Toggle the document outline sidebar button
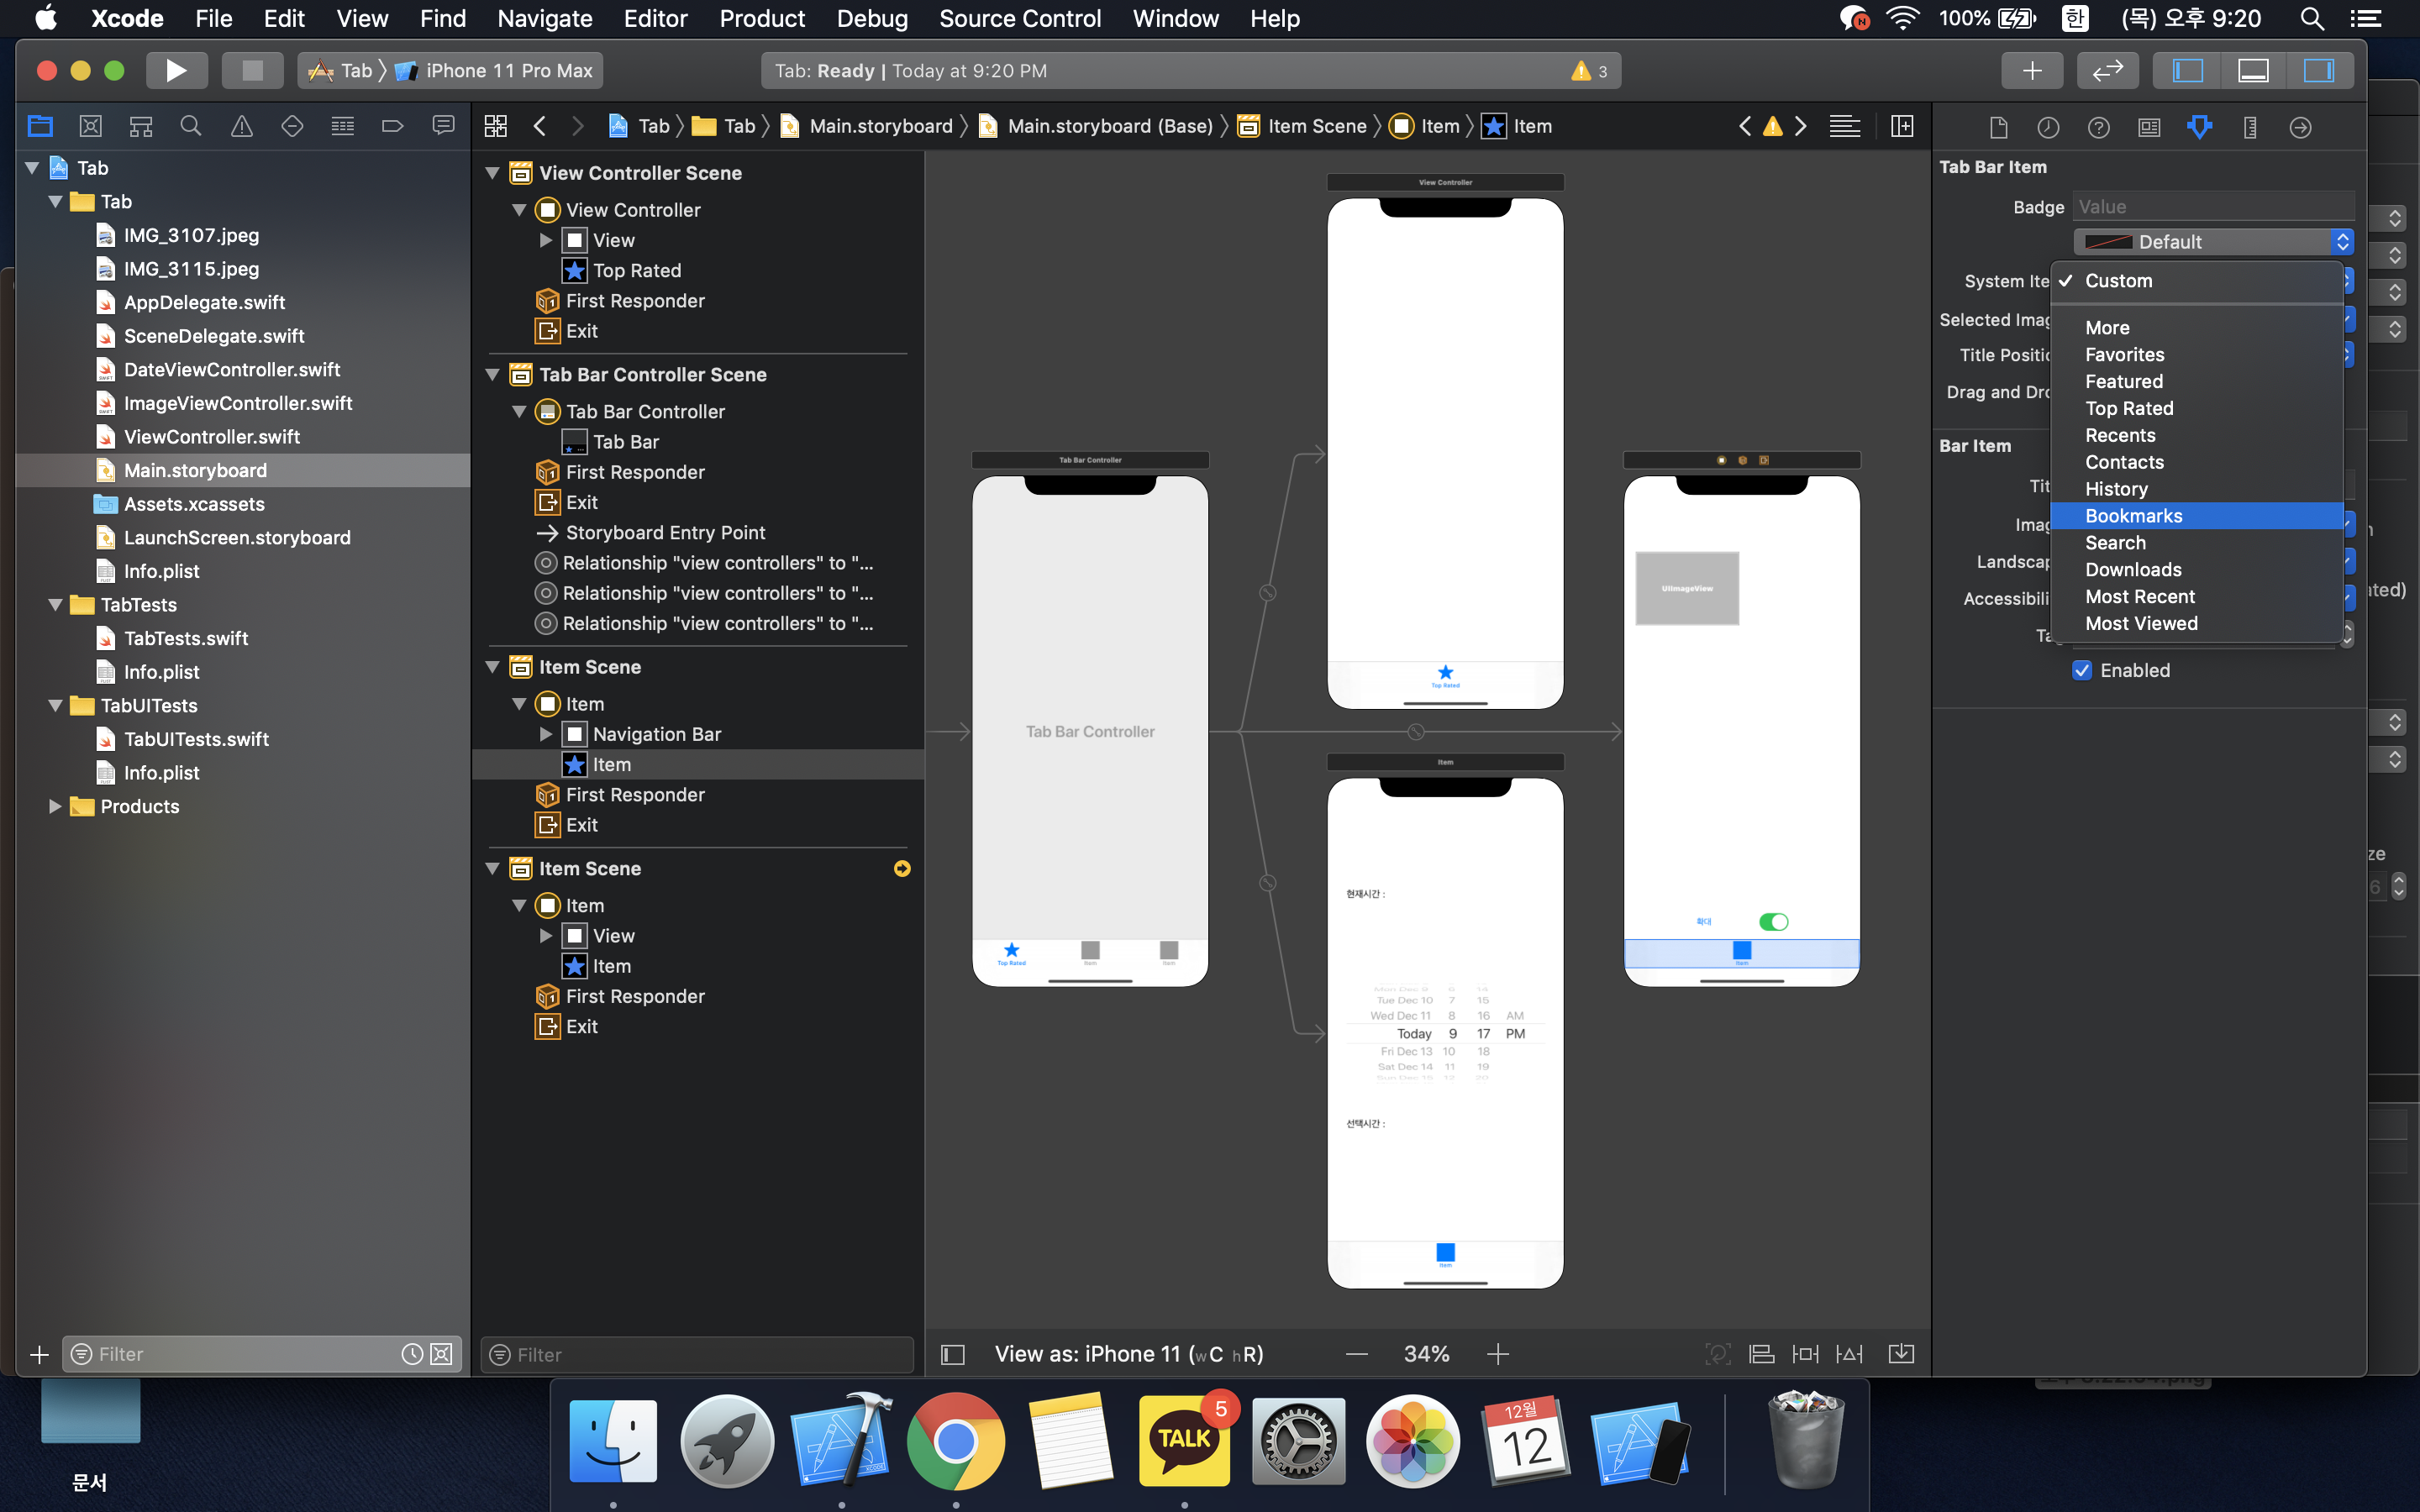Viewport: 2420px width, 1512px height. (x=952, y=1354)
